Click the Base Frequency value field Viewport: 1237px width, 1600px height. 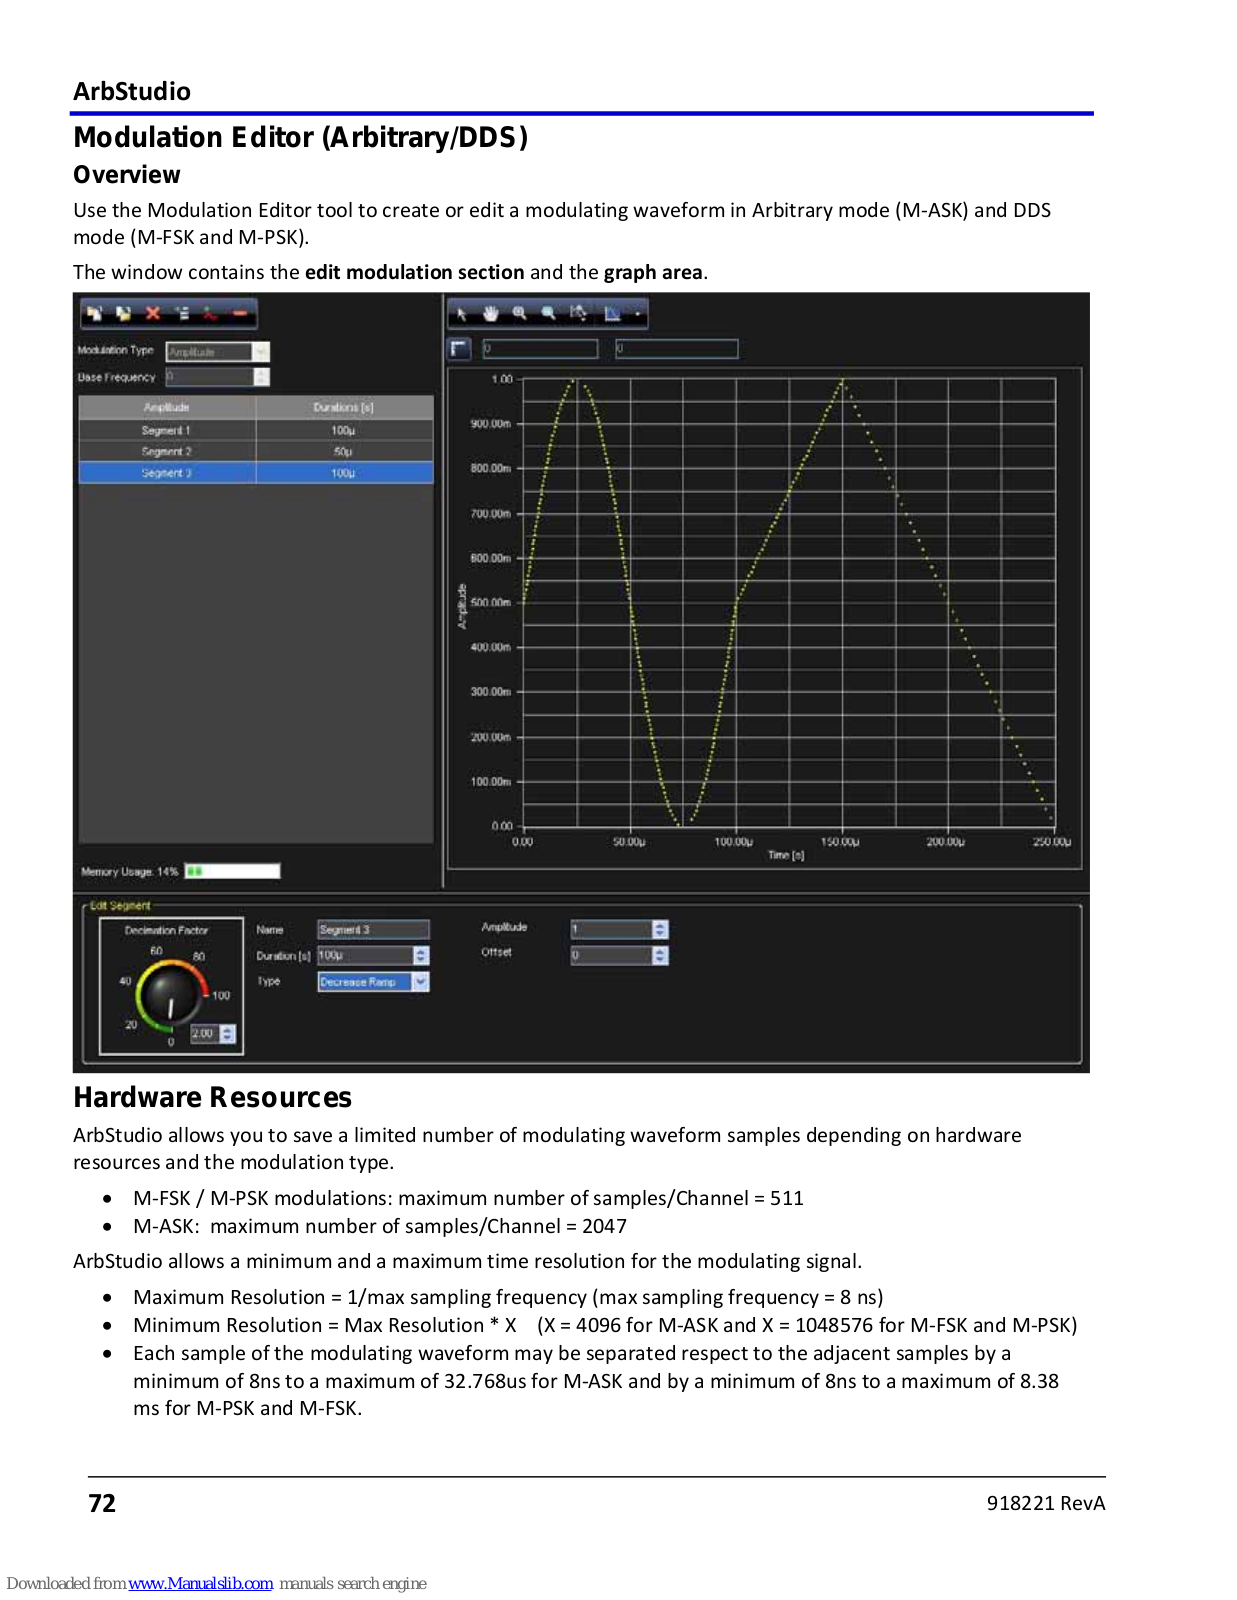pyautogui.click(x=209, y=377)
